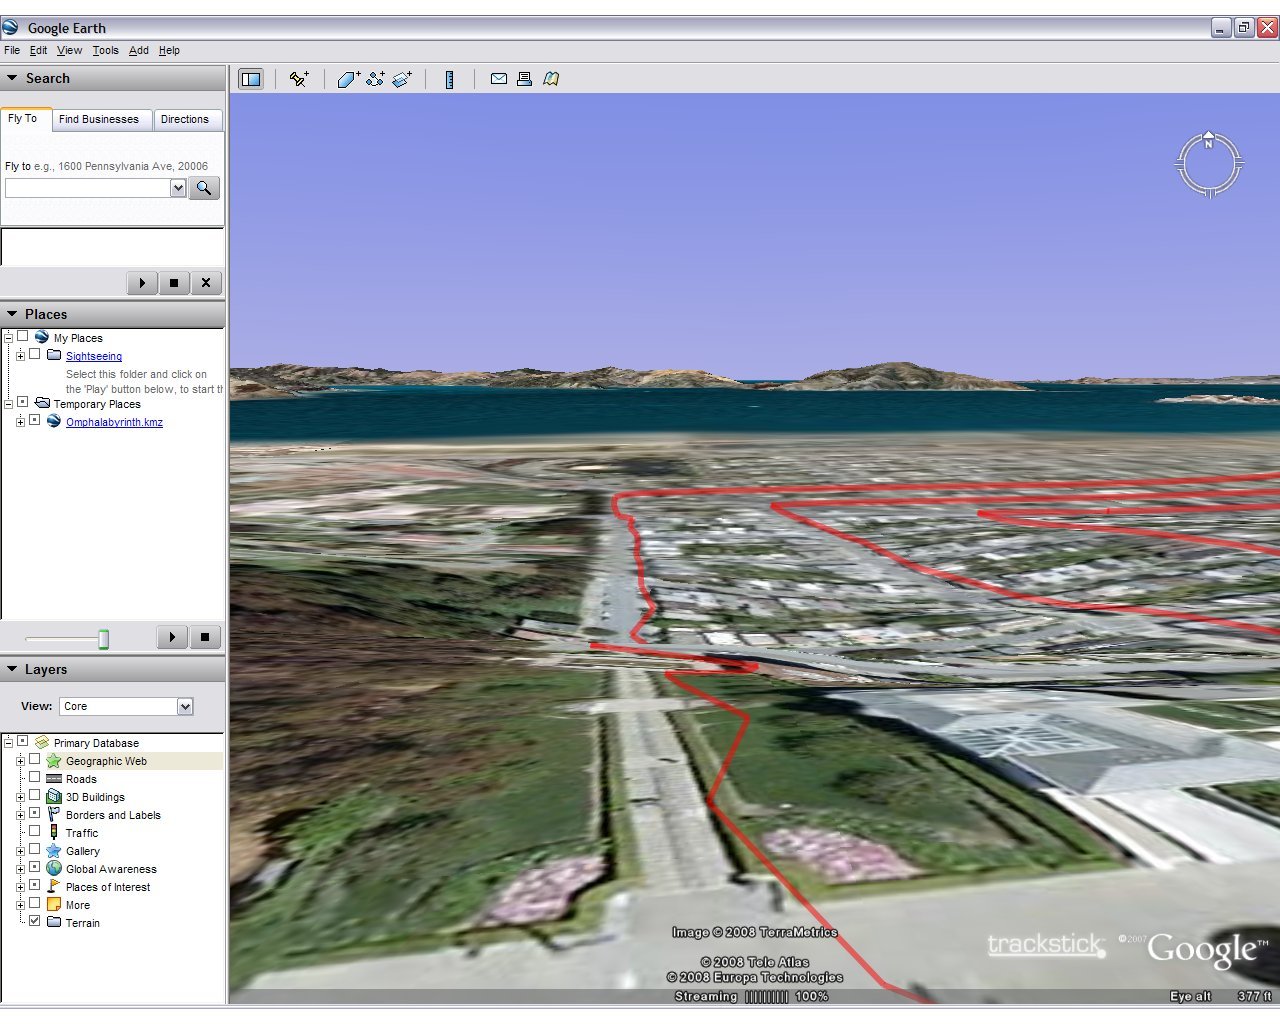Click the search magnifier button
The height and width of the screenshot is (1024, 1280).
click(204, 188)
